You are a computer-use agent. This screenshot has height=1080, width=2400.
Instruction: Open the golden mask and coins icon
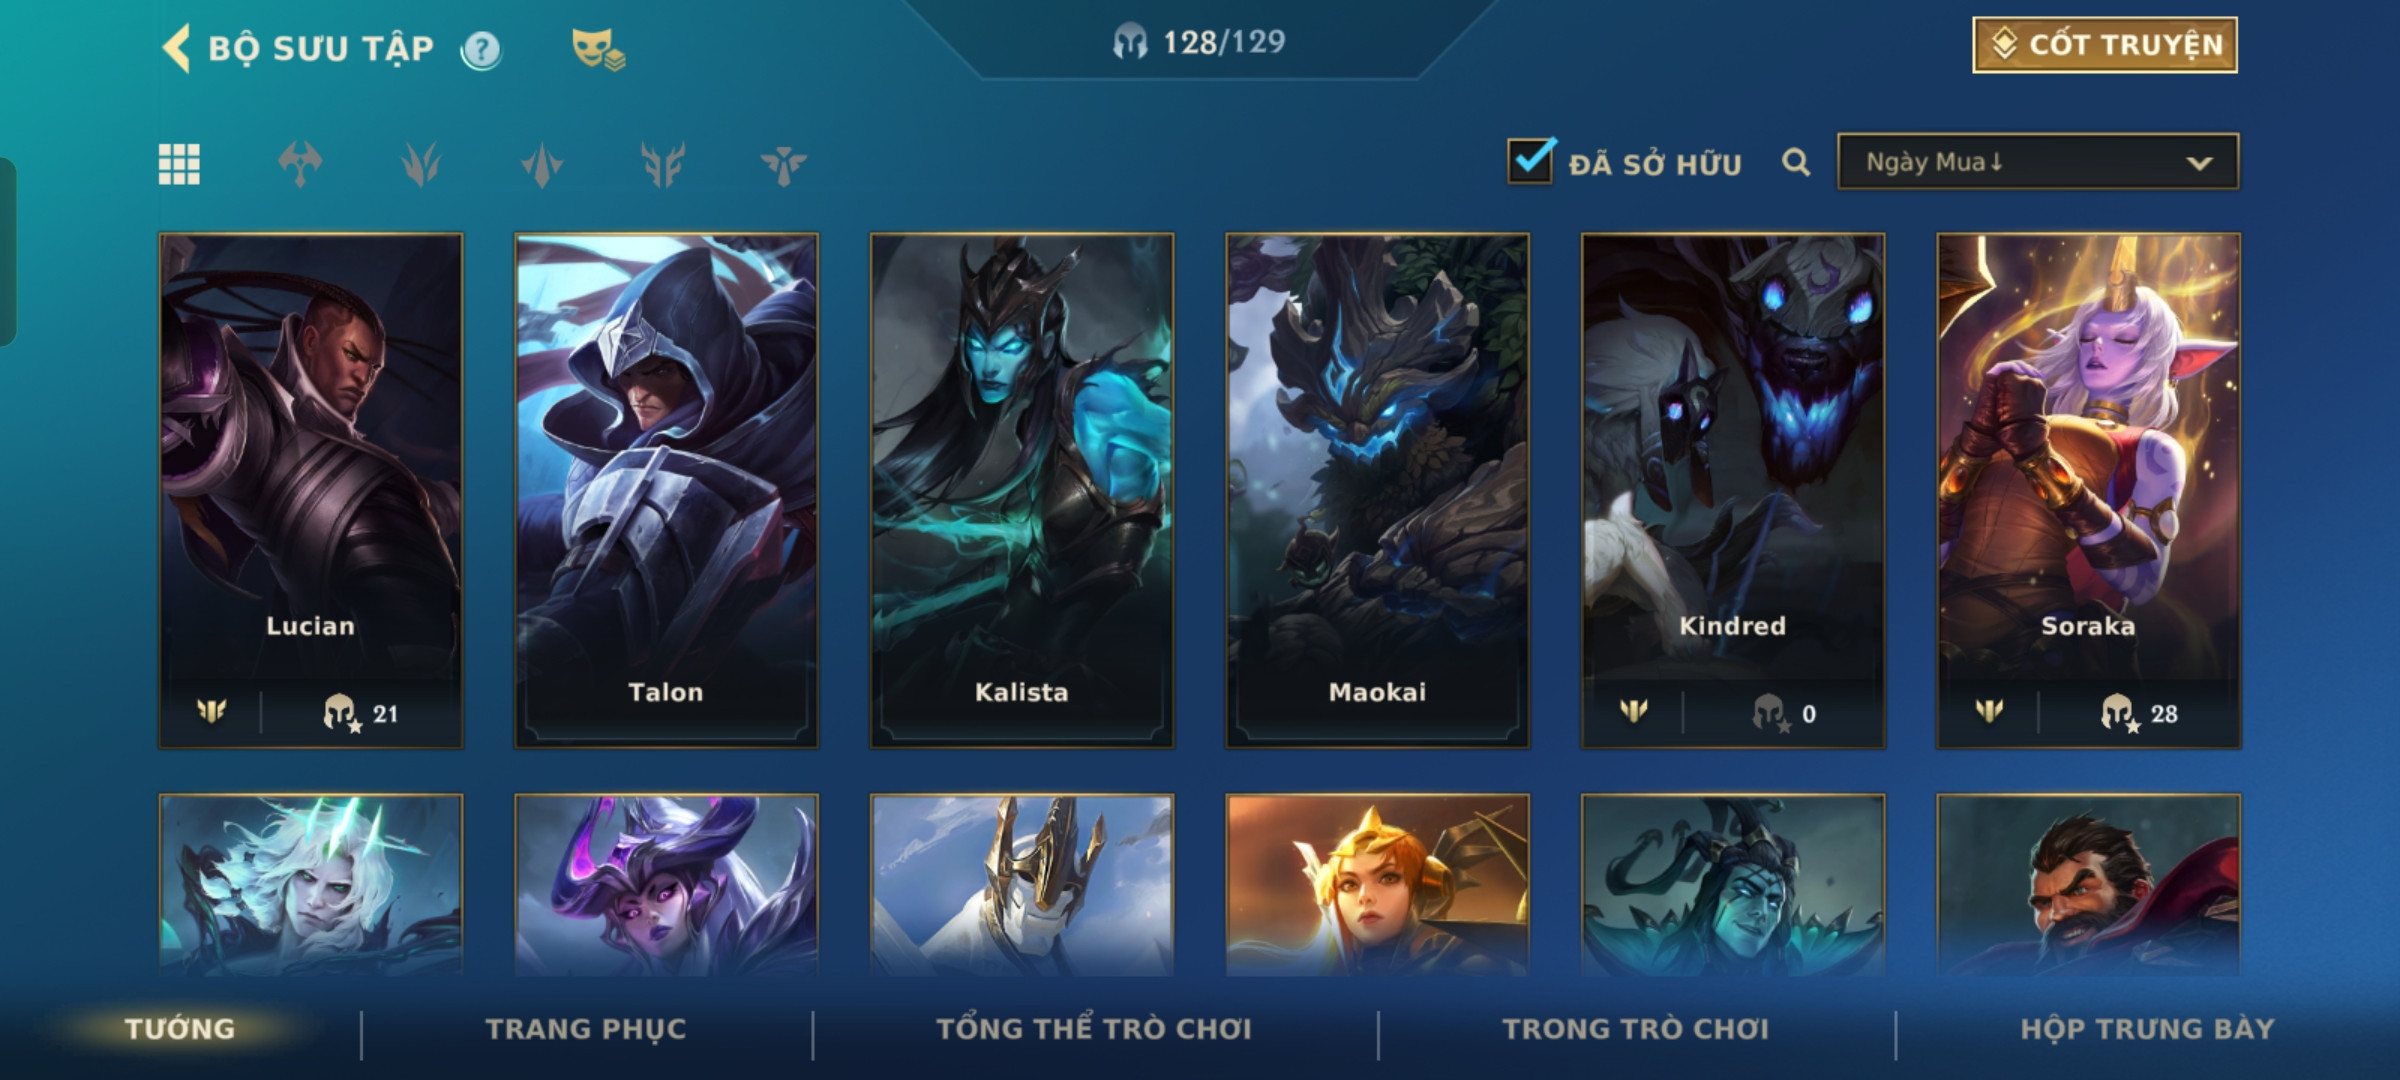click(x=597, y=49)
